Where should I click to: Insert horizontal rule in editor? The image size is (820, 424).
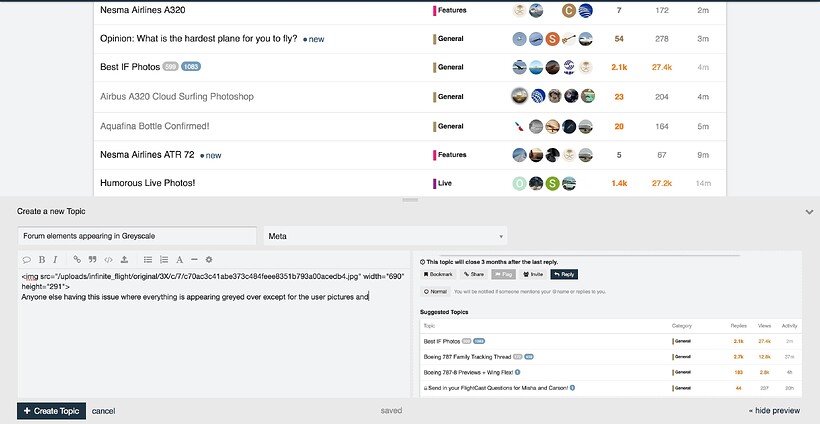tap(194, 259)
